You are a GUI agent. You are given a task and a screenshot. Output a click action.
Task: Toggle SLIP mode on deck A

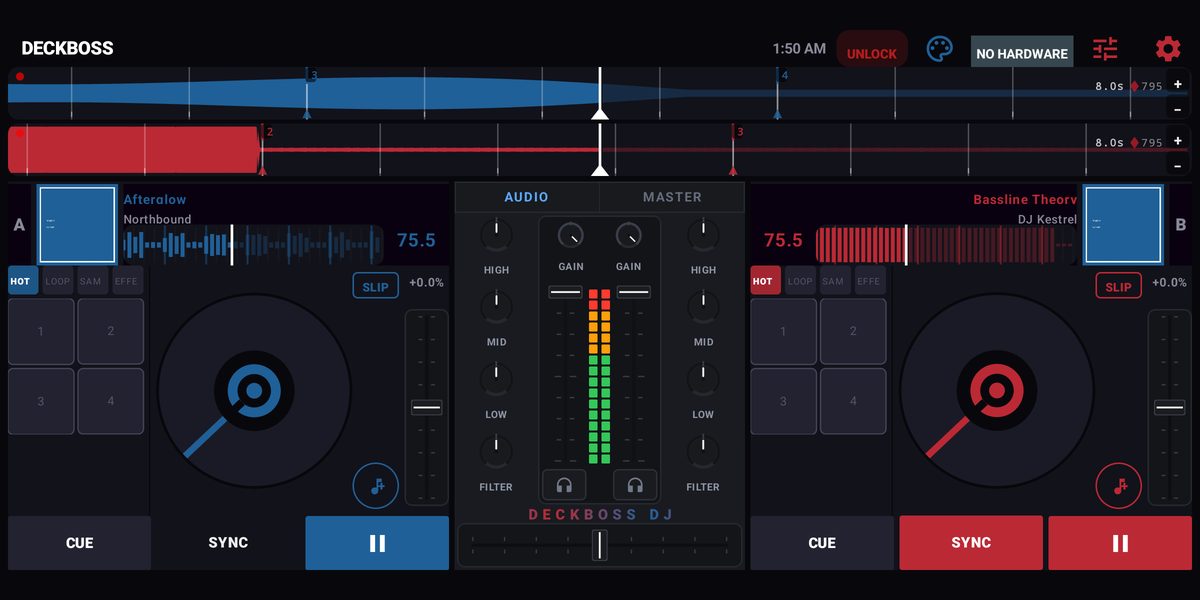[x=376, y=286]
